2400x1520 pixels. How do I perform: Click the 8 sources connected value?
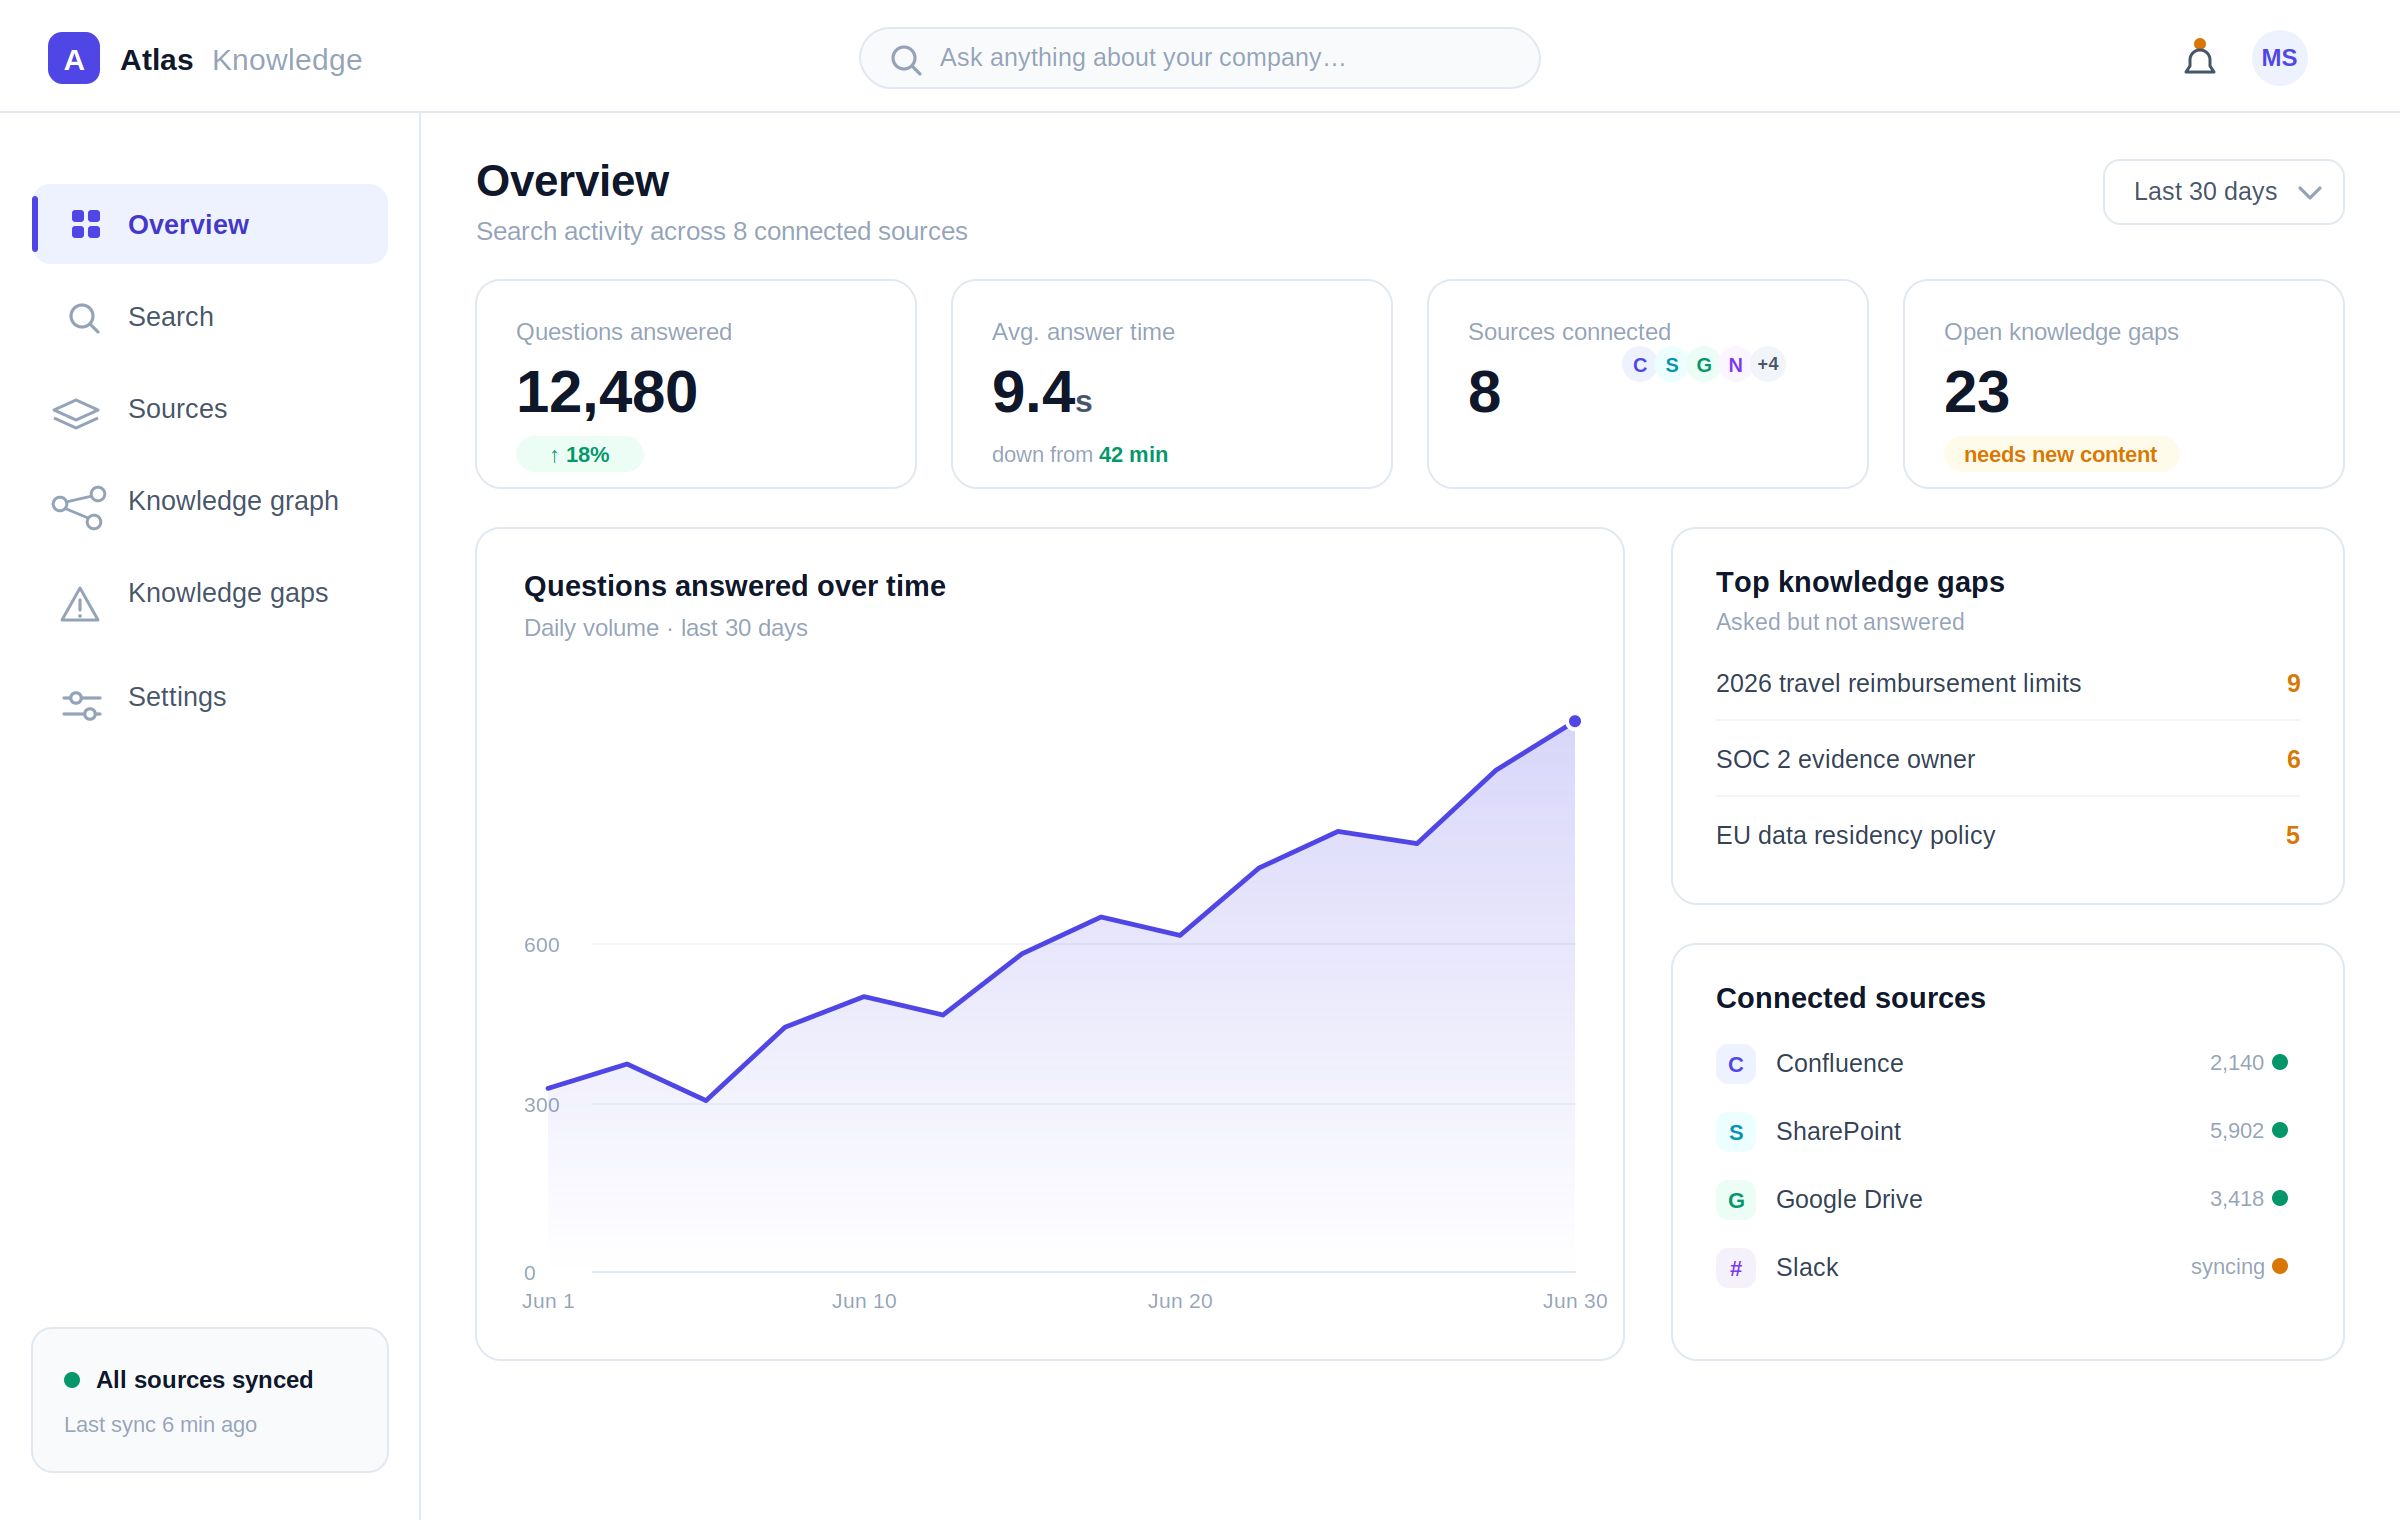click(x=1484, y=392)
